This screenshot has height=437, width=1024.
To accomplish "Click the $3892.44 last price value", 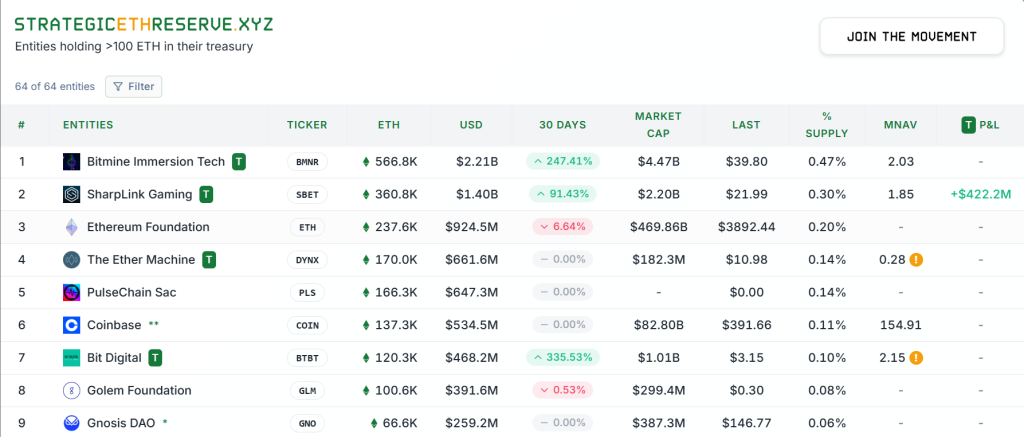I will pyautogui.click(x=746, y=227).
